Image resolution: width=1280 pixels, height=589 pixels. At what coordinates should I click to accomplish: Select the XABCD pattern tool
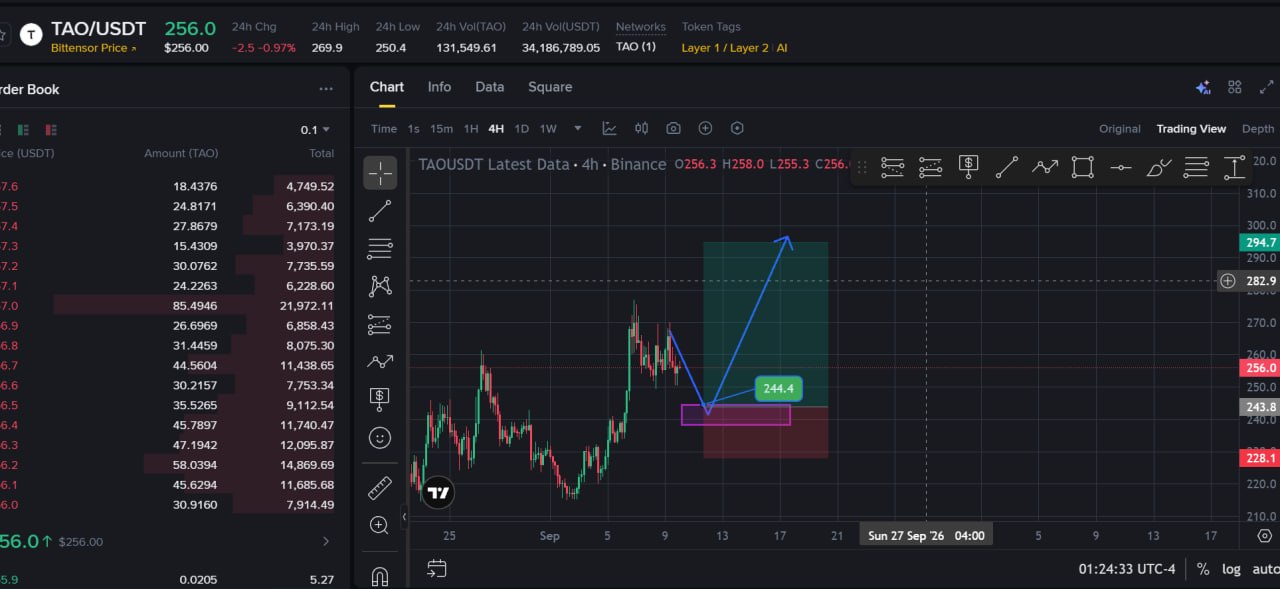tap(380, 286)
